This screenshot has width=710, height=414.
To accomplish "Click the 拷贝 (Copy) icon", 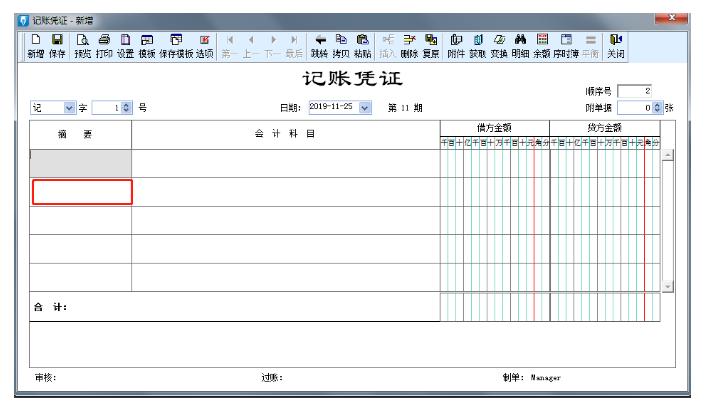I will tap(341, 46).
